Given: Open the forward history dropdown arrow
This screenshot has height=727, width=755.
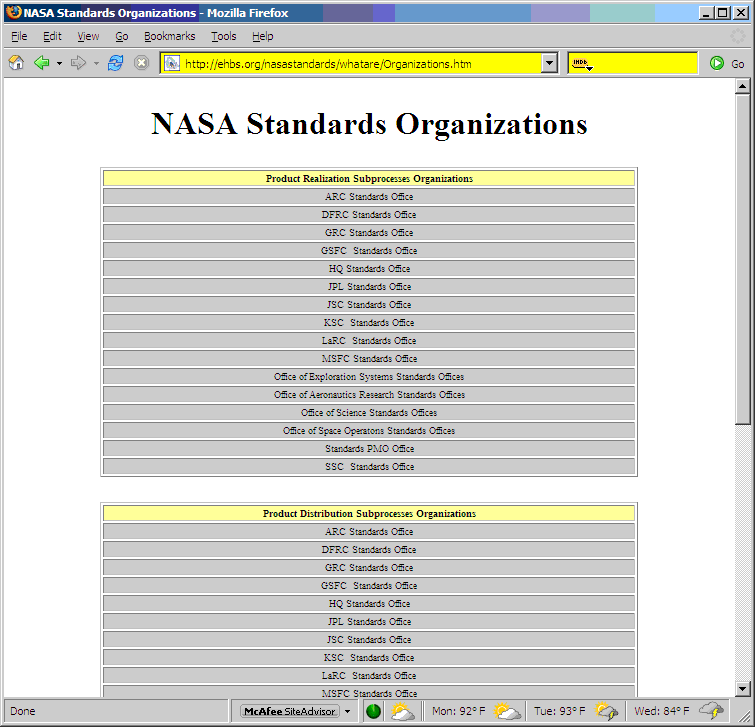Looking at the screenshot, I should [x=96, y=64].
